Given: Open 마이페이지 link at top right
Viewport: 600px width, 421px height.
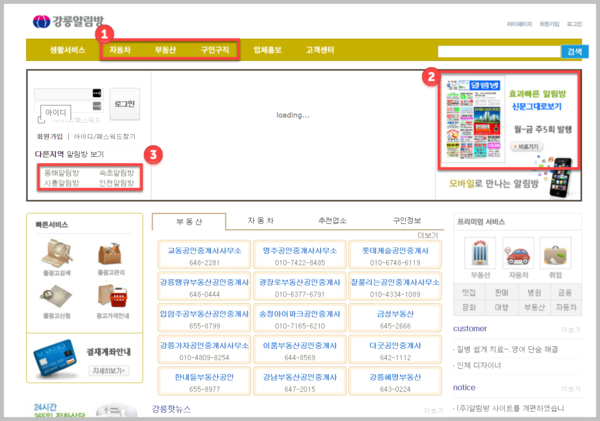Looking at the screenshot, I should [x=519, y=24].
